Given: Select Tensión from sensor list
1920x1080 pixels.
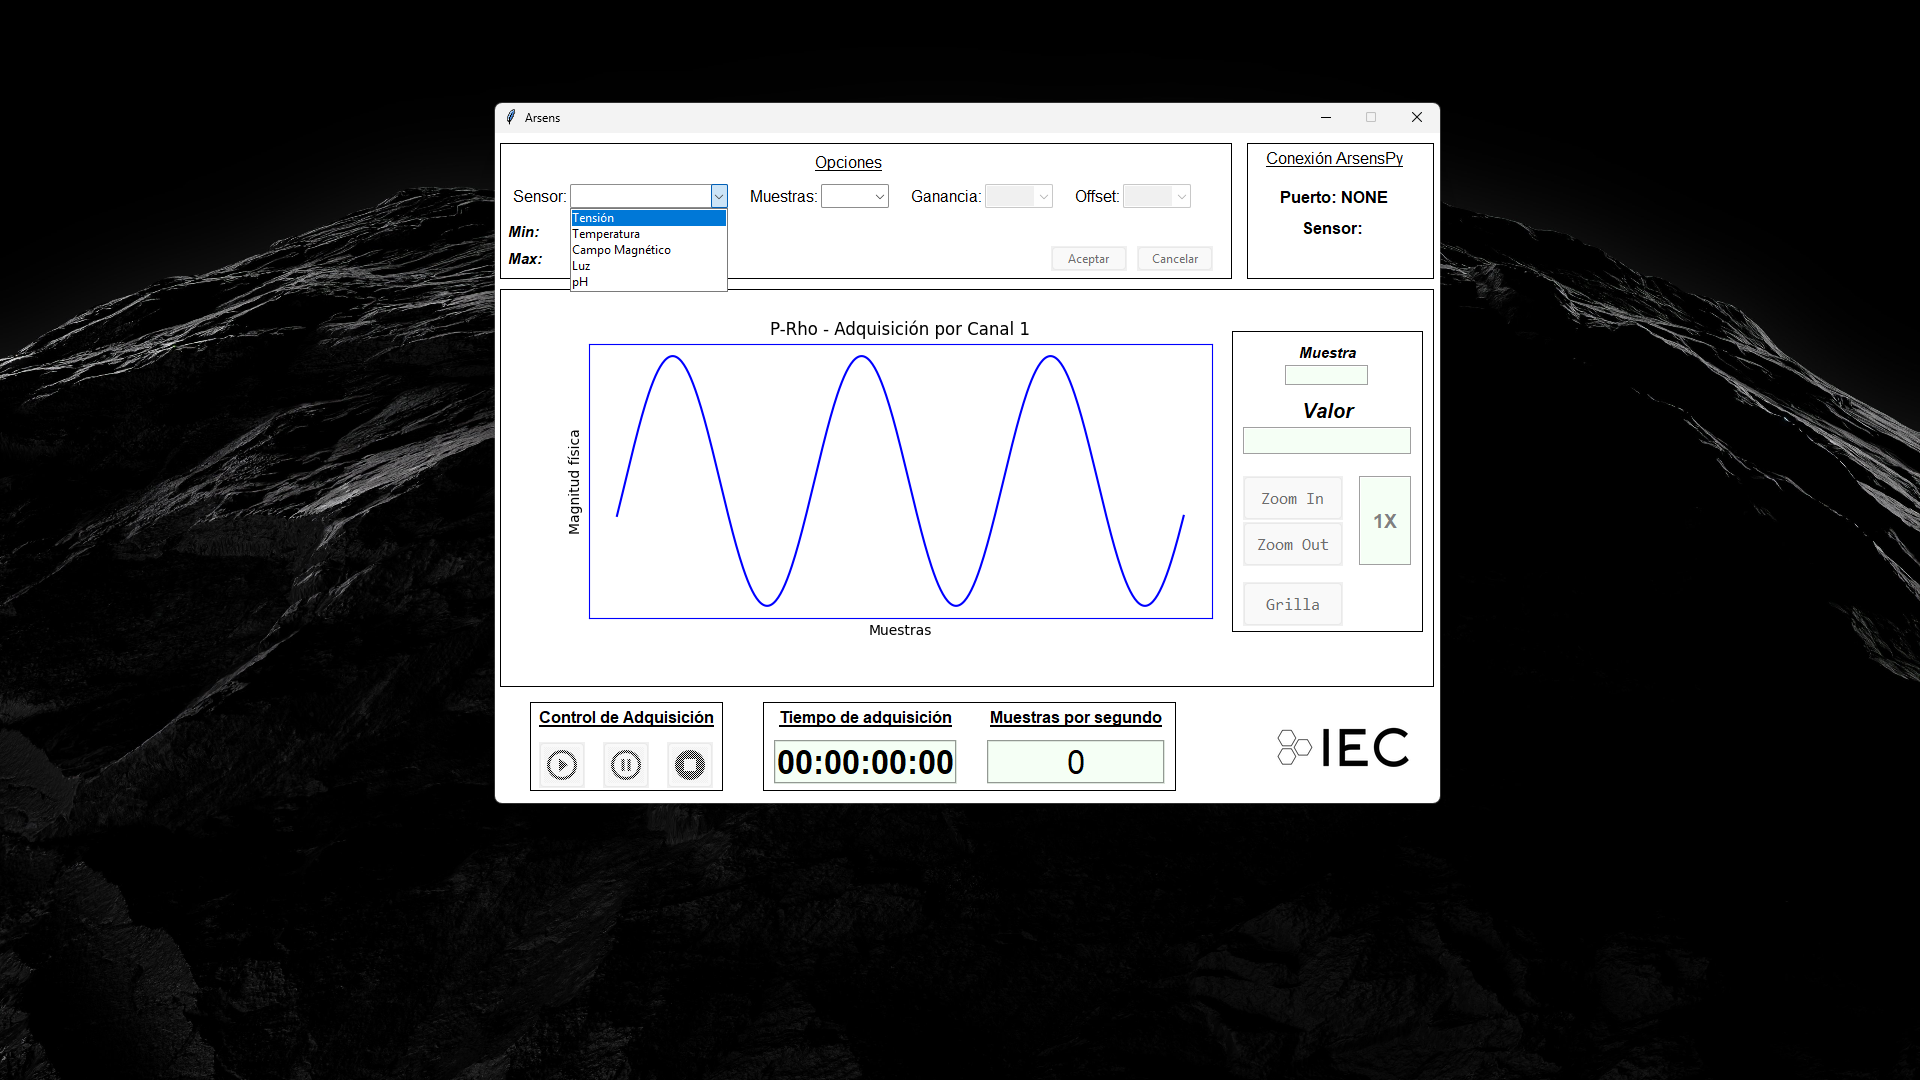Looking at the screenshot, I should point(647,218).
